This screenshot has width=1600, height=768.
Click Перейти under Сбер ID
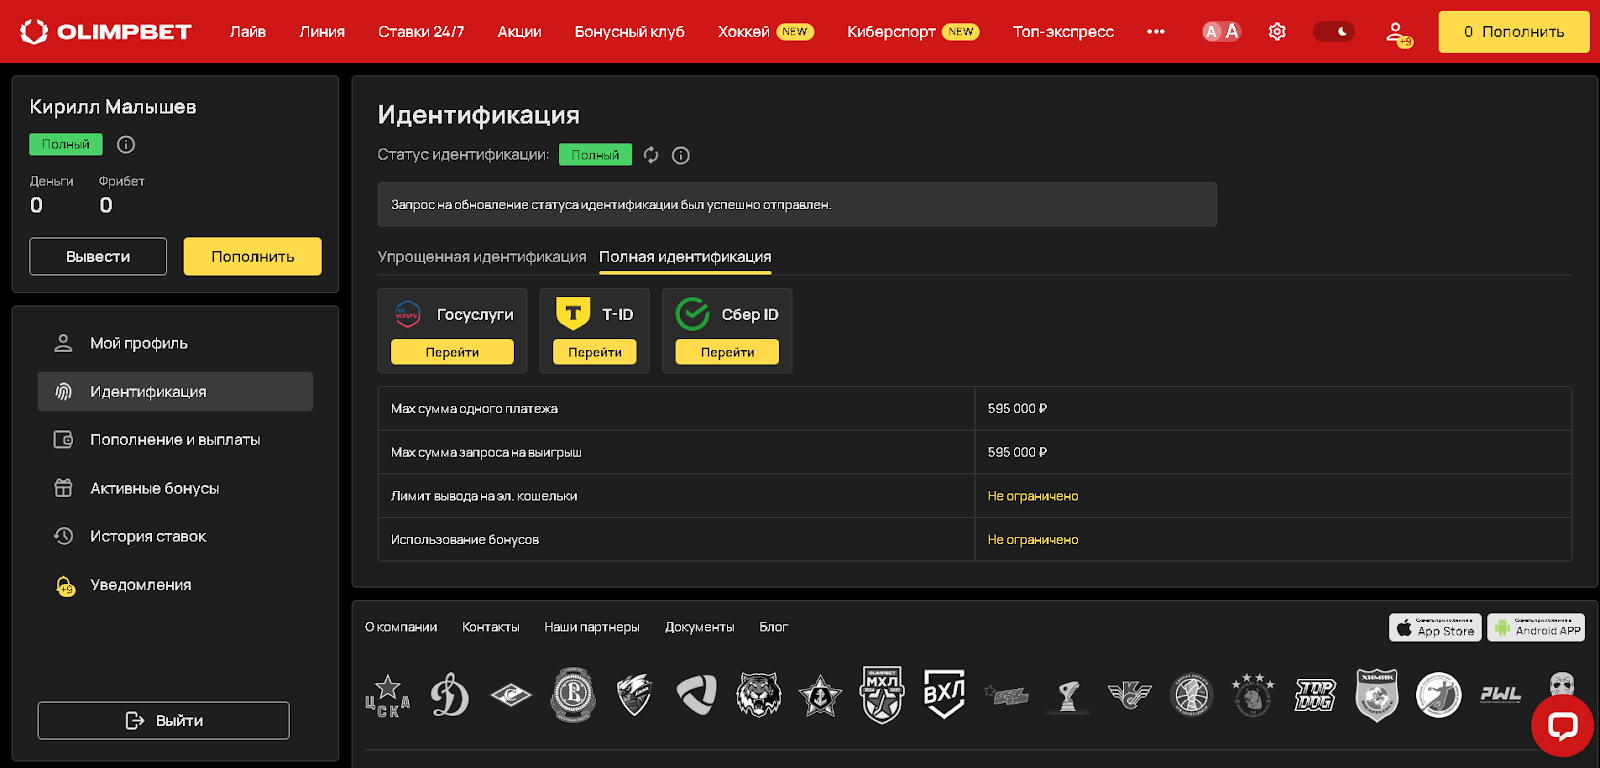point(727,352)
